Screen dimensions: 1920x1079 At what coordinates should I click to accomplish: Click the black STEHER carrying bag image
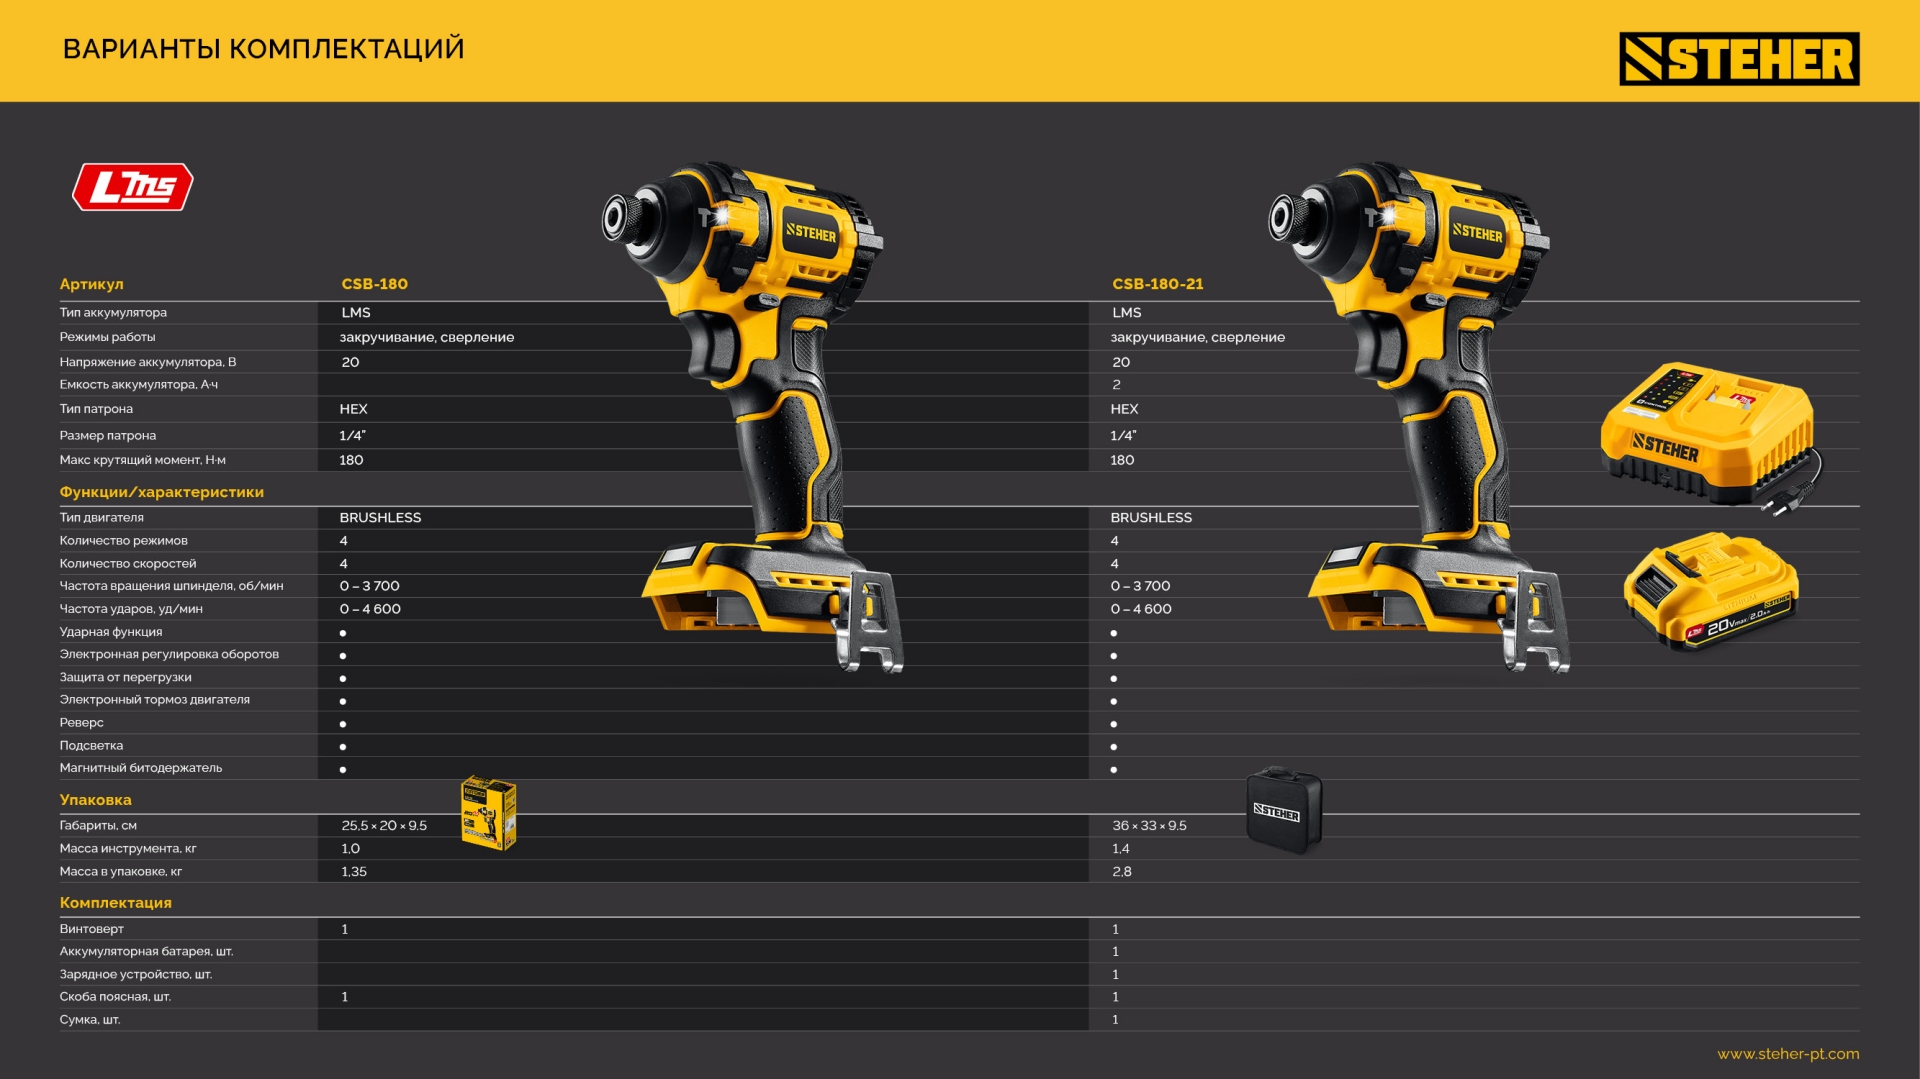pos(1284,810)
